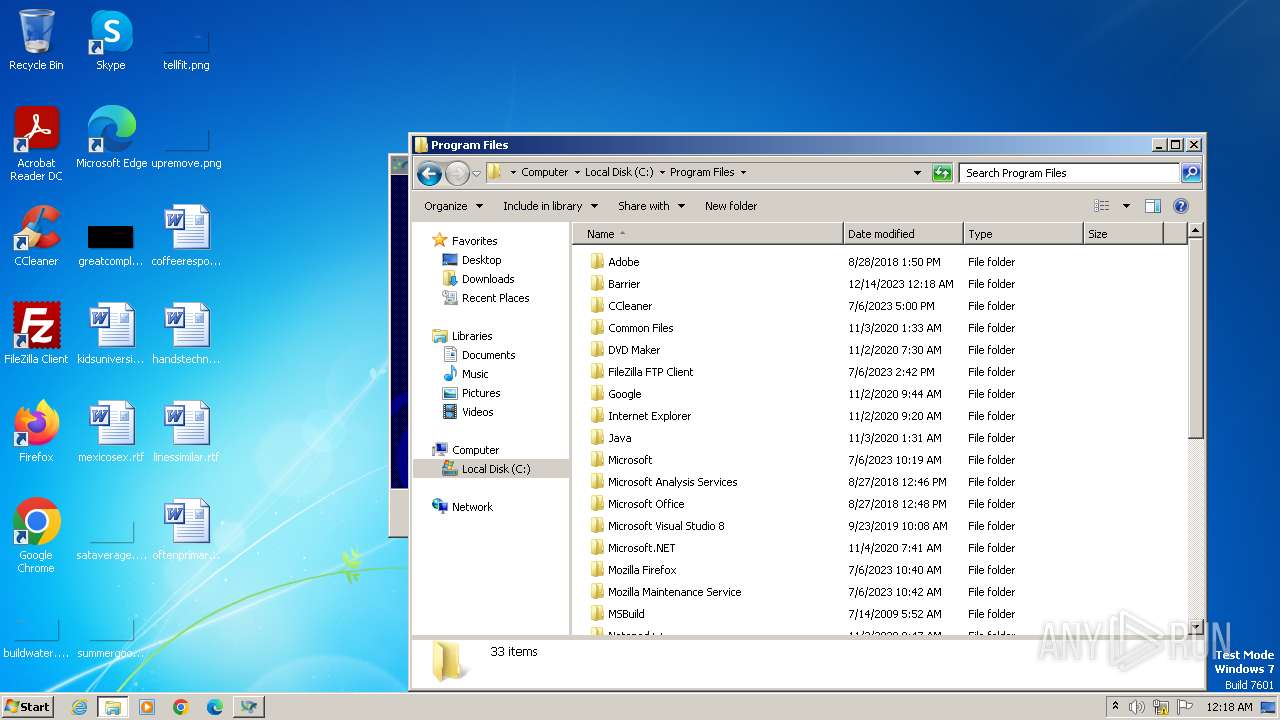Click scrollbar down arrow in file list
Image resolution: width=1280 pixels, height=720 pixels.
pyautogui.click(x=1195, y=627)
